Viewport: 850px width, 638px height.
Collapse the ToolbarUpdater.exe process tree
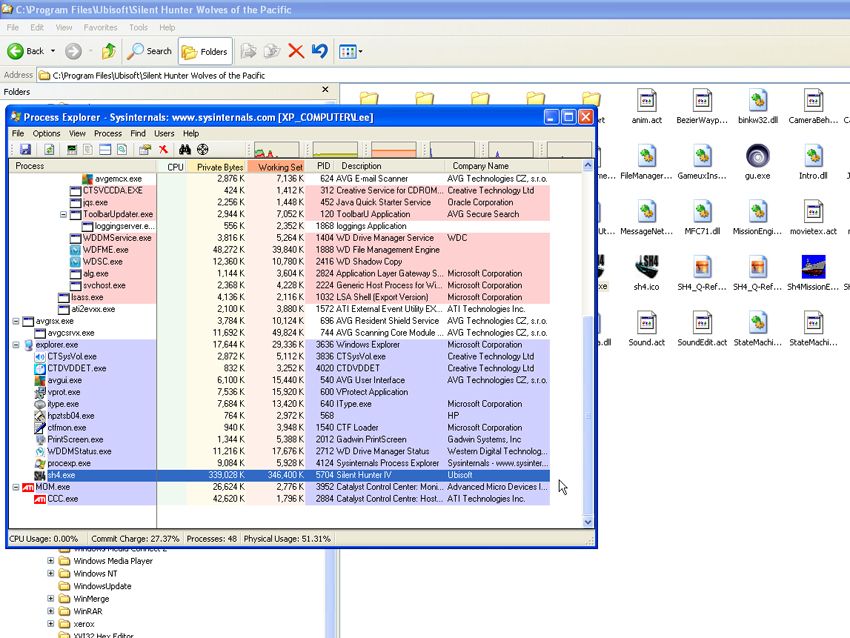pos(63,214)
